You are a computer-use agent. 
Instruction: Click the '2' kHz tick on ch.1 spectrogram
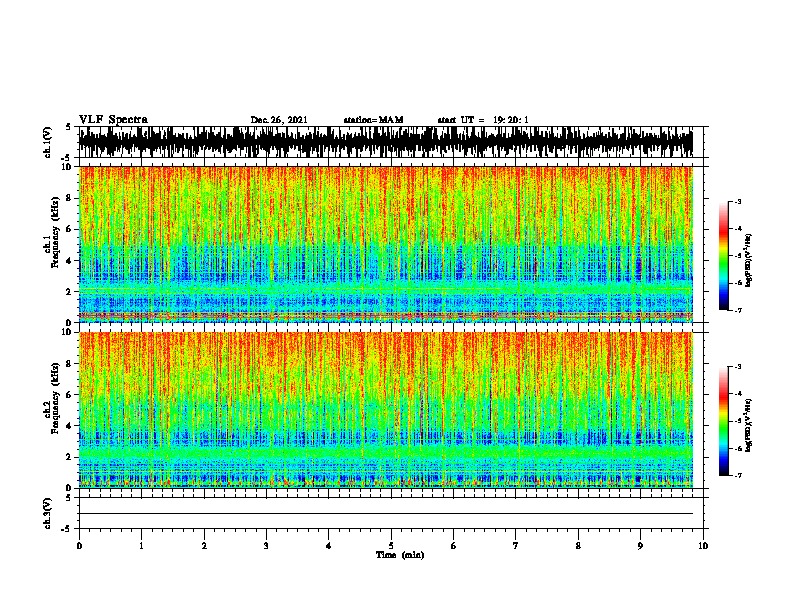pos(70,291)
